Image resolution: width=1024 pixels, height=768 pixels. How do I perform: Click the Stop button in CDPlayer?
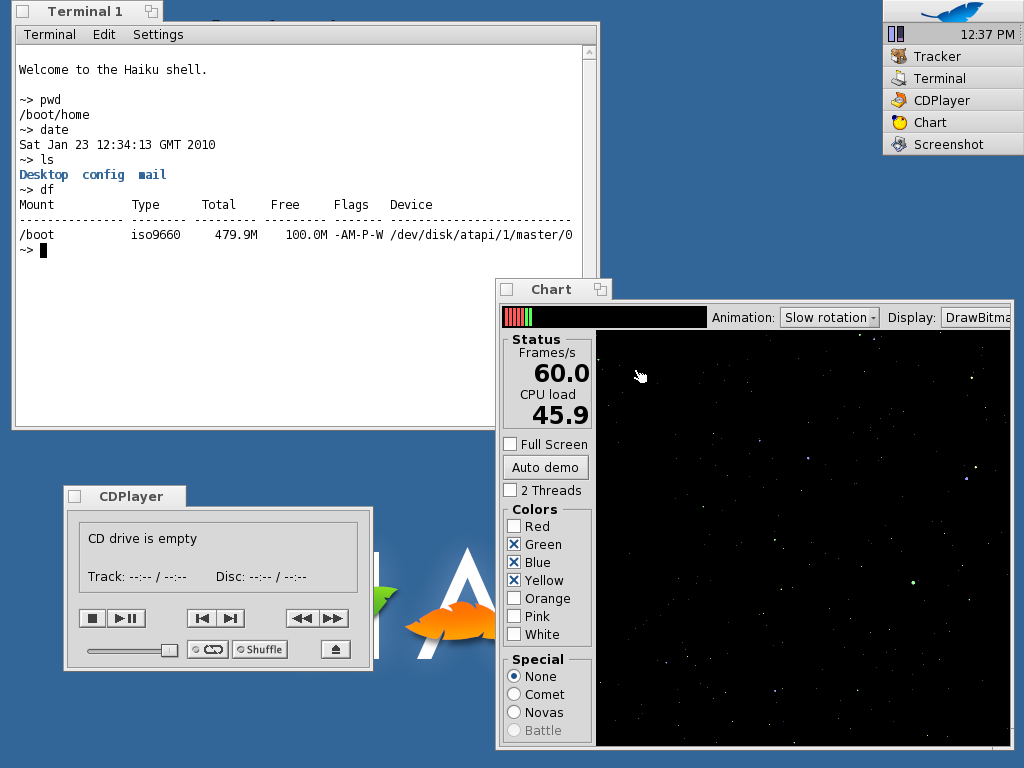pos(92,618)
